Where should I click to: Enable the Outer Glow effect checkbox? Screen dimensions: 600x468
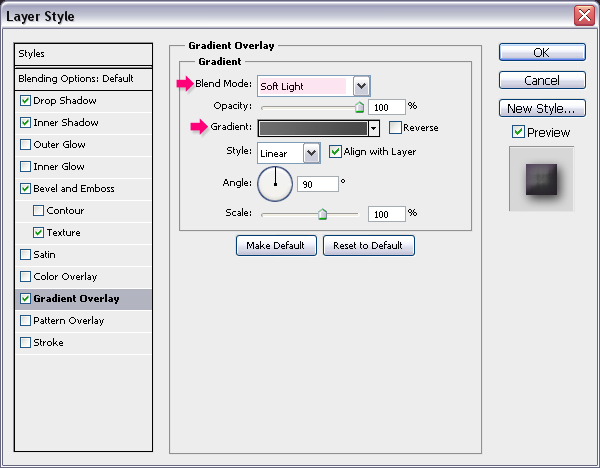[x=25, y=145]
